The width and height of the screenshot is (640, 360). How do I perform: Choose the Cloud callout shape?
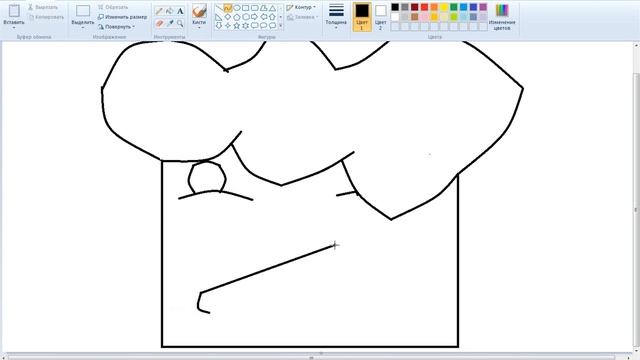(272, 26)
